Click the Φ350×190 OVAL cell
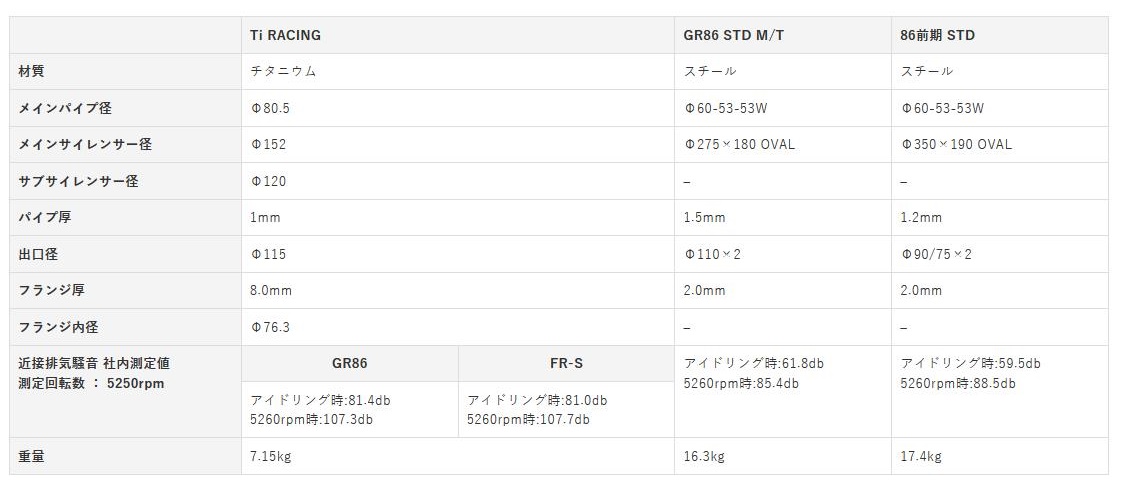 (x=956, y=144)
